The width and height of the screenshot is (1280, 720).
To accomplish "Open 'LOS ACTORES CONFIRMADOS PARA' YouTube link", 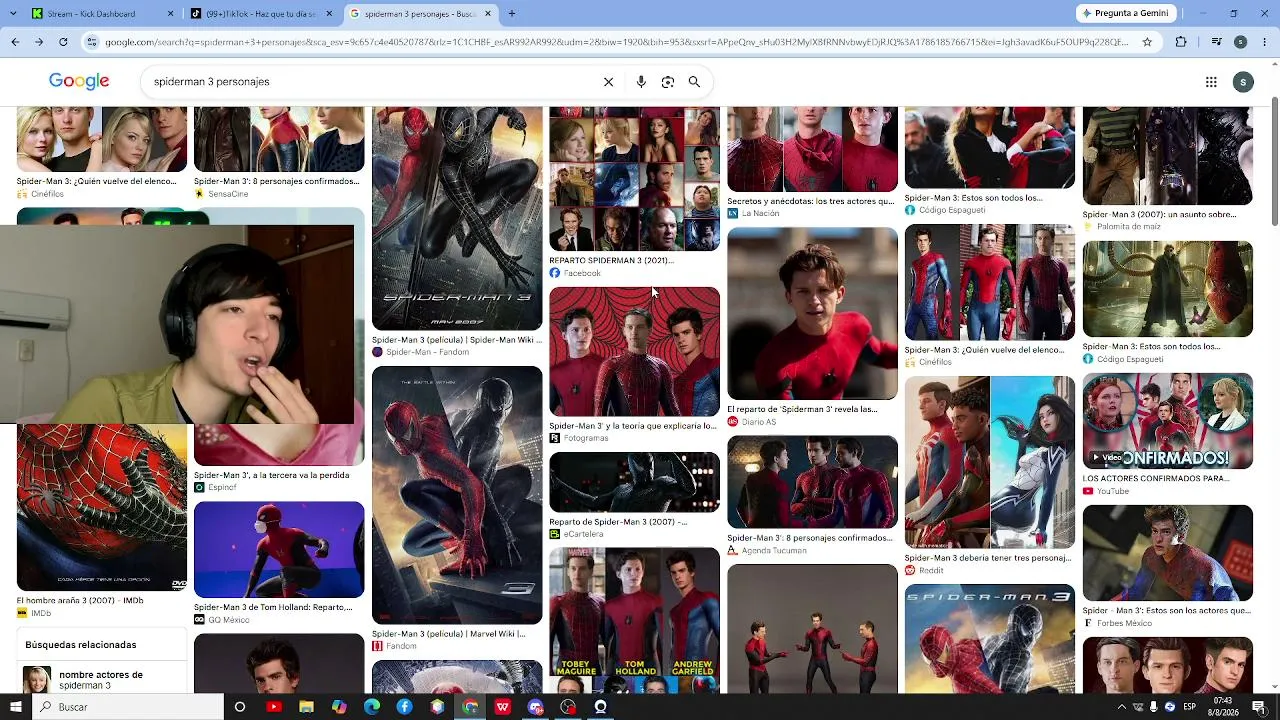I will (1156, 479).
